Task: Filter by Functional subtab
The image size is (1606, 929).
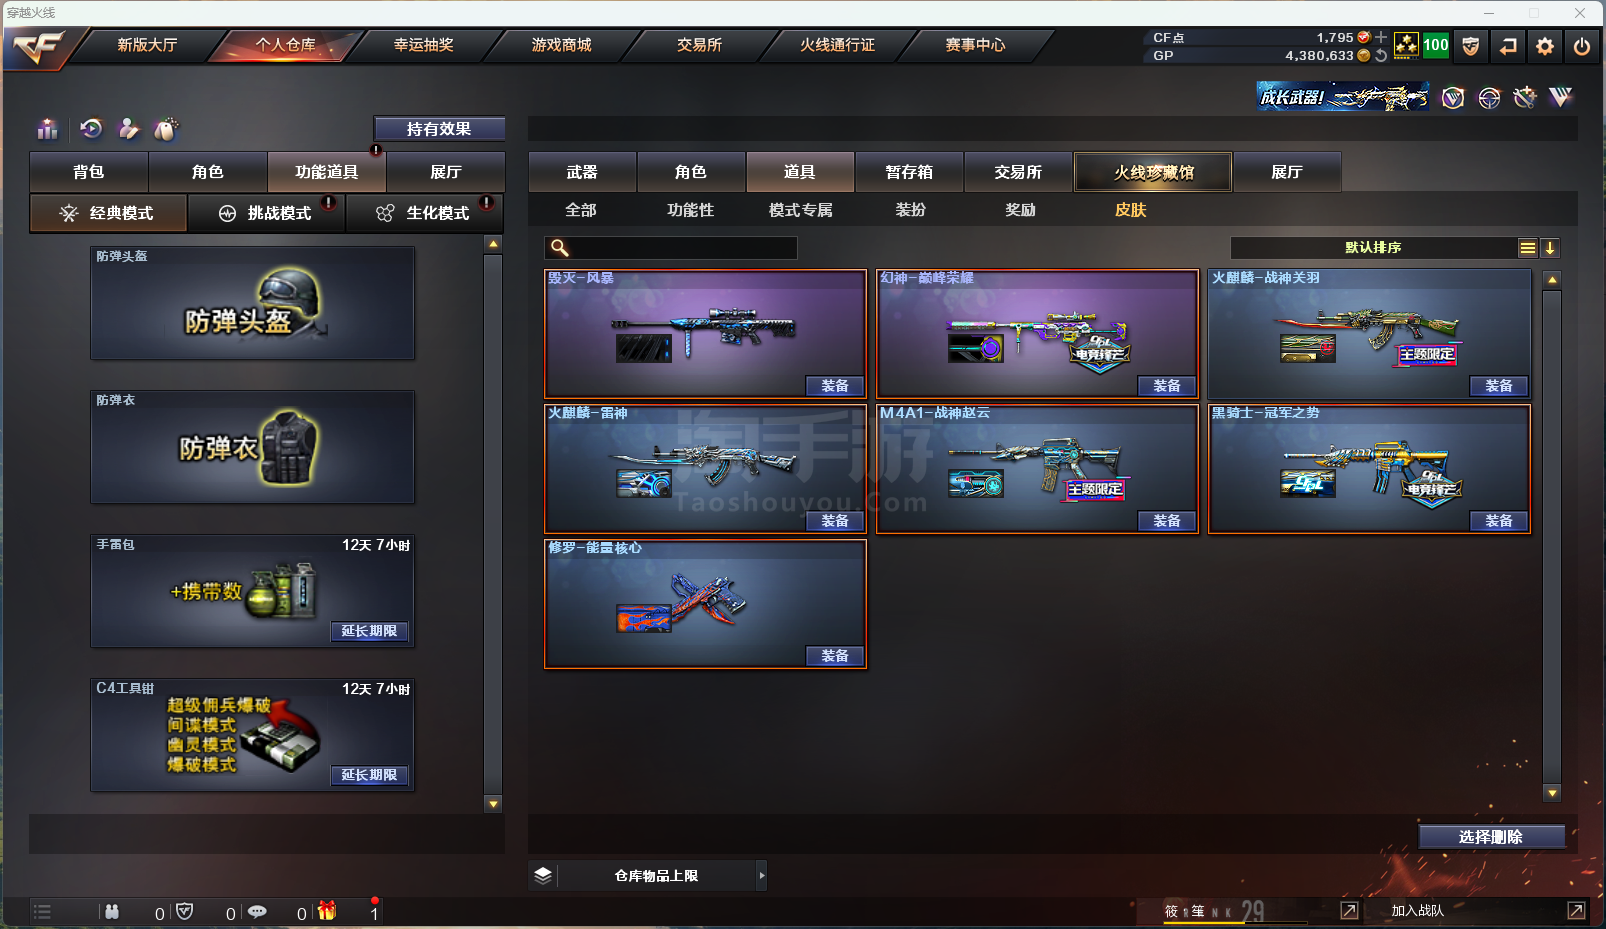Action: tap(691, 210)
